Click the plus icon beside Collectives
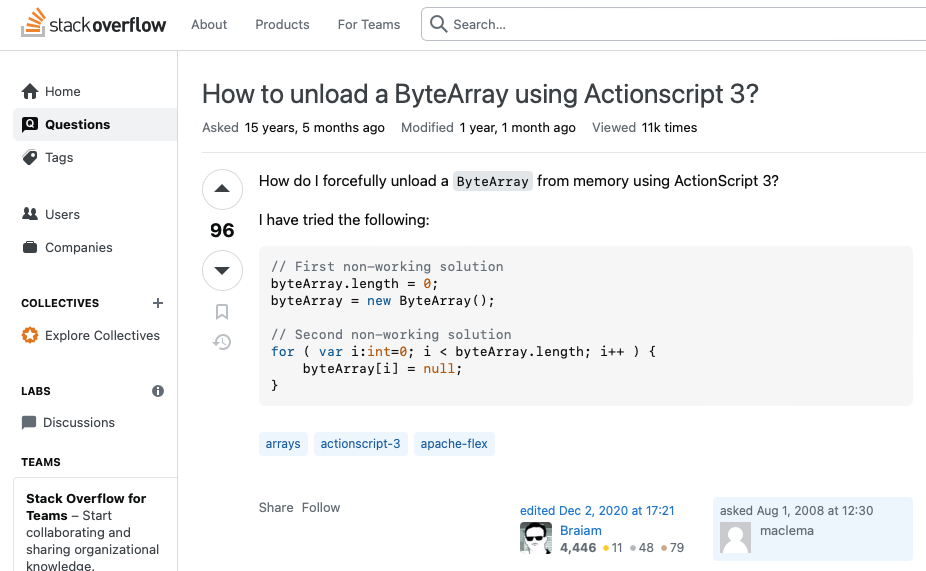This screenshot has height=571, width=926. coord(157,303)
